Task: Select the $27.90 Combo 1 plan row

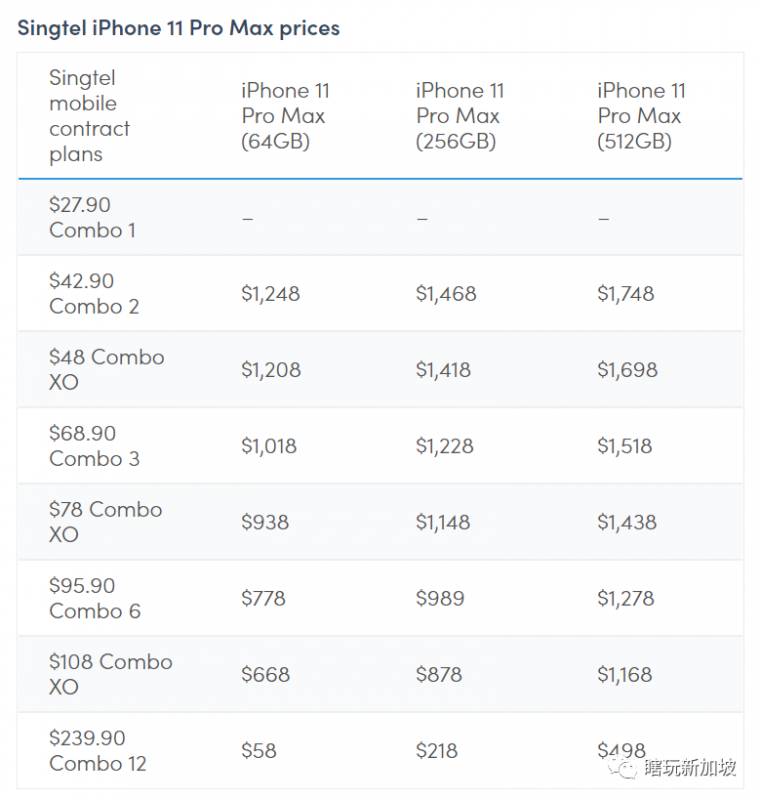Action: (x=93, y=217)
